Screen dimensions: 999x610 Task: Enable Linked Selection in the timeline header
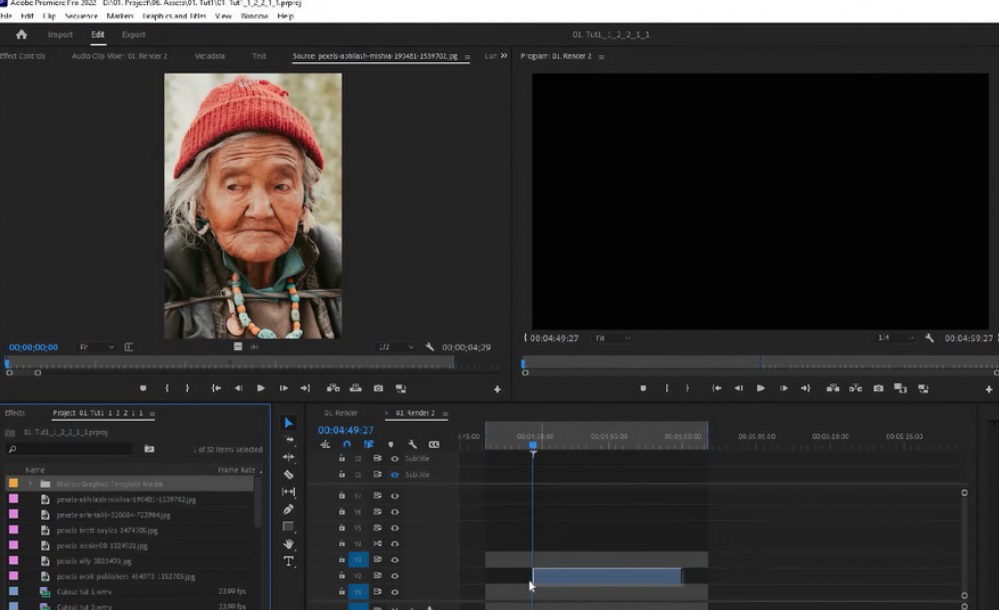(x=369, y=444)
